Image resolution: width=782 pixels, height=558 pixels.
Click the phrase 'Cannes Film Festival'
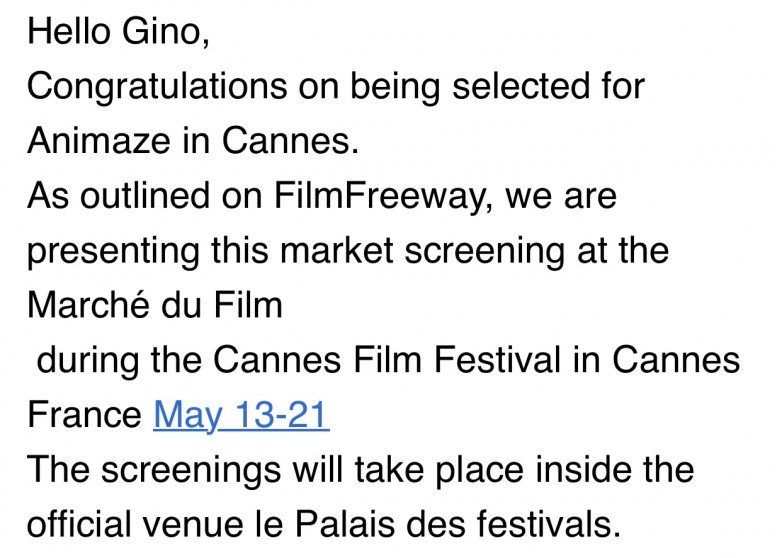pos(387,360)
